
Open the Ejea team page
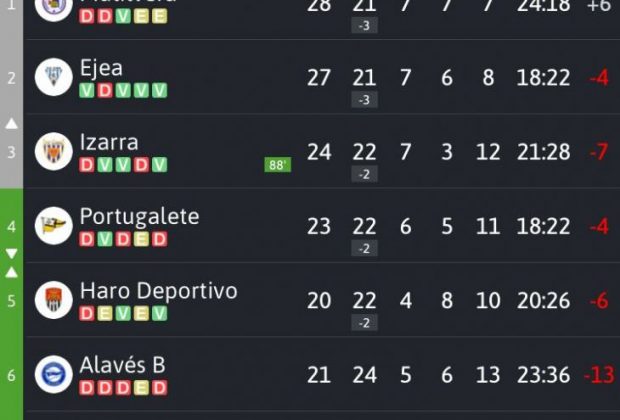[x=101, y=68]
